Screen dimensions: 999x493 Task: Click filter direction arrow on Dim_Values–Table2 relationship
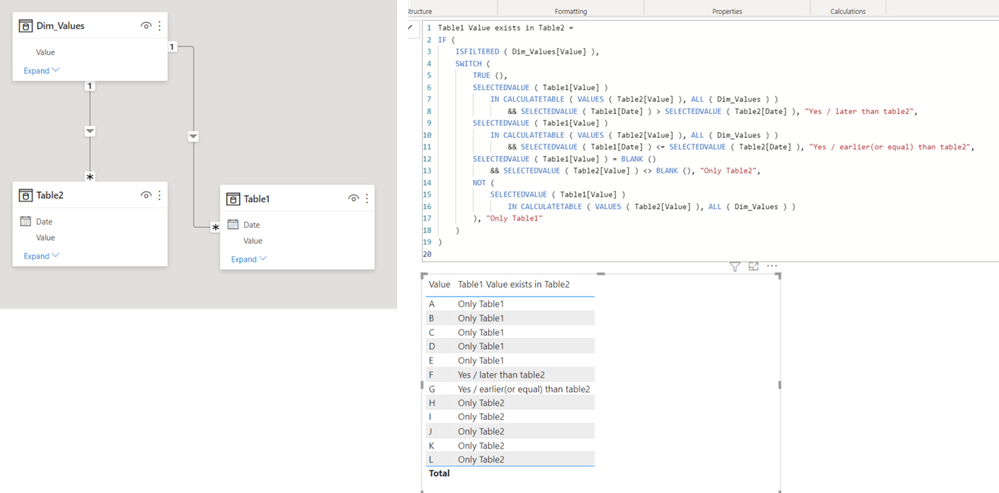[x=90, y=131]
